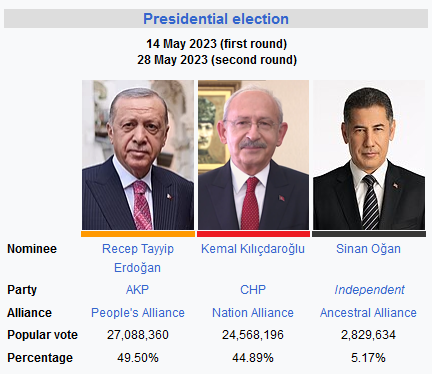Open the first candidate's portrait photo
This screenshot has width=432, height=374.
[x=138, y=155]
